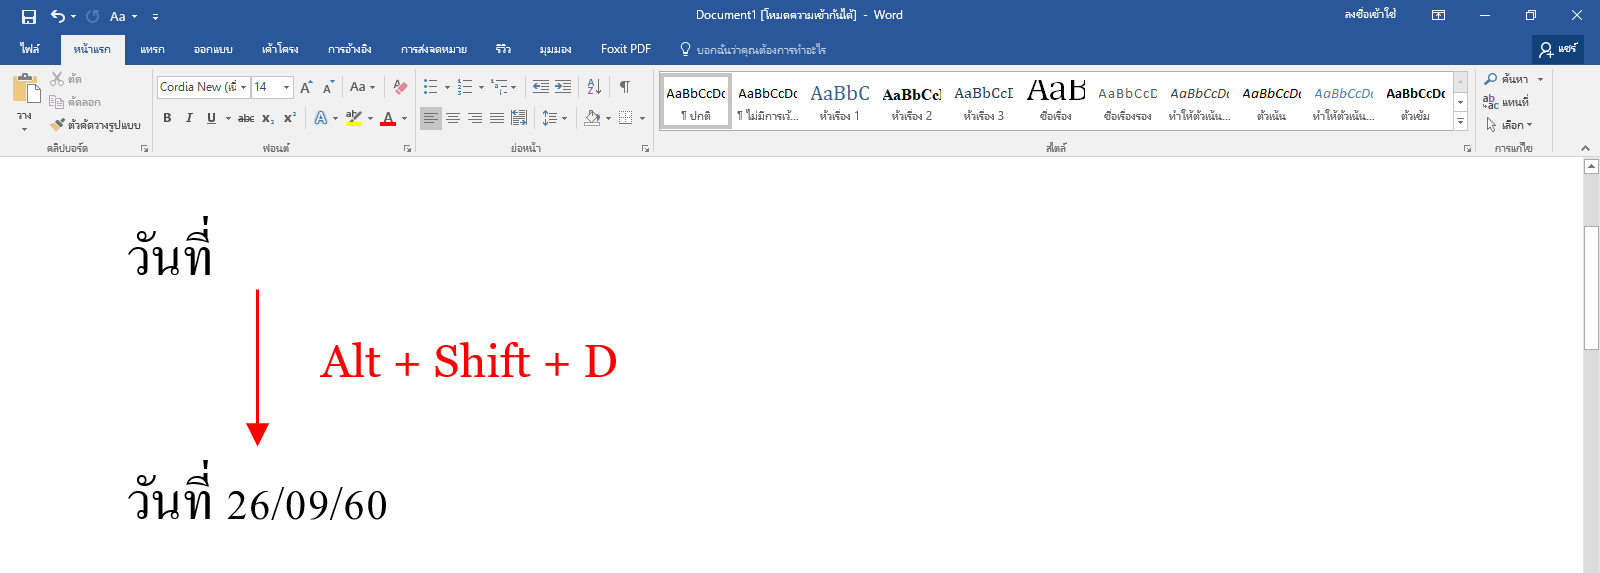Viewport: 1600px width, 573px height.
Task: Open the ไฟล์ (File) tab
Action: tap(30, 49)
